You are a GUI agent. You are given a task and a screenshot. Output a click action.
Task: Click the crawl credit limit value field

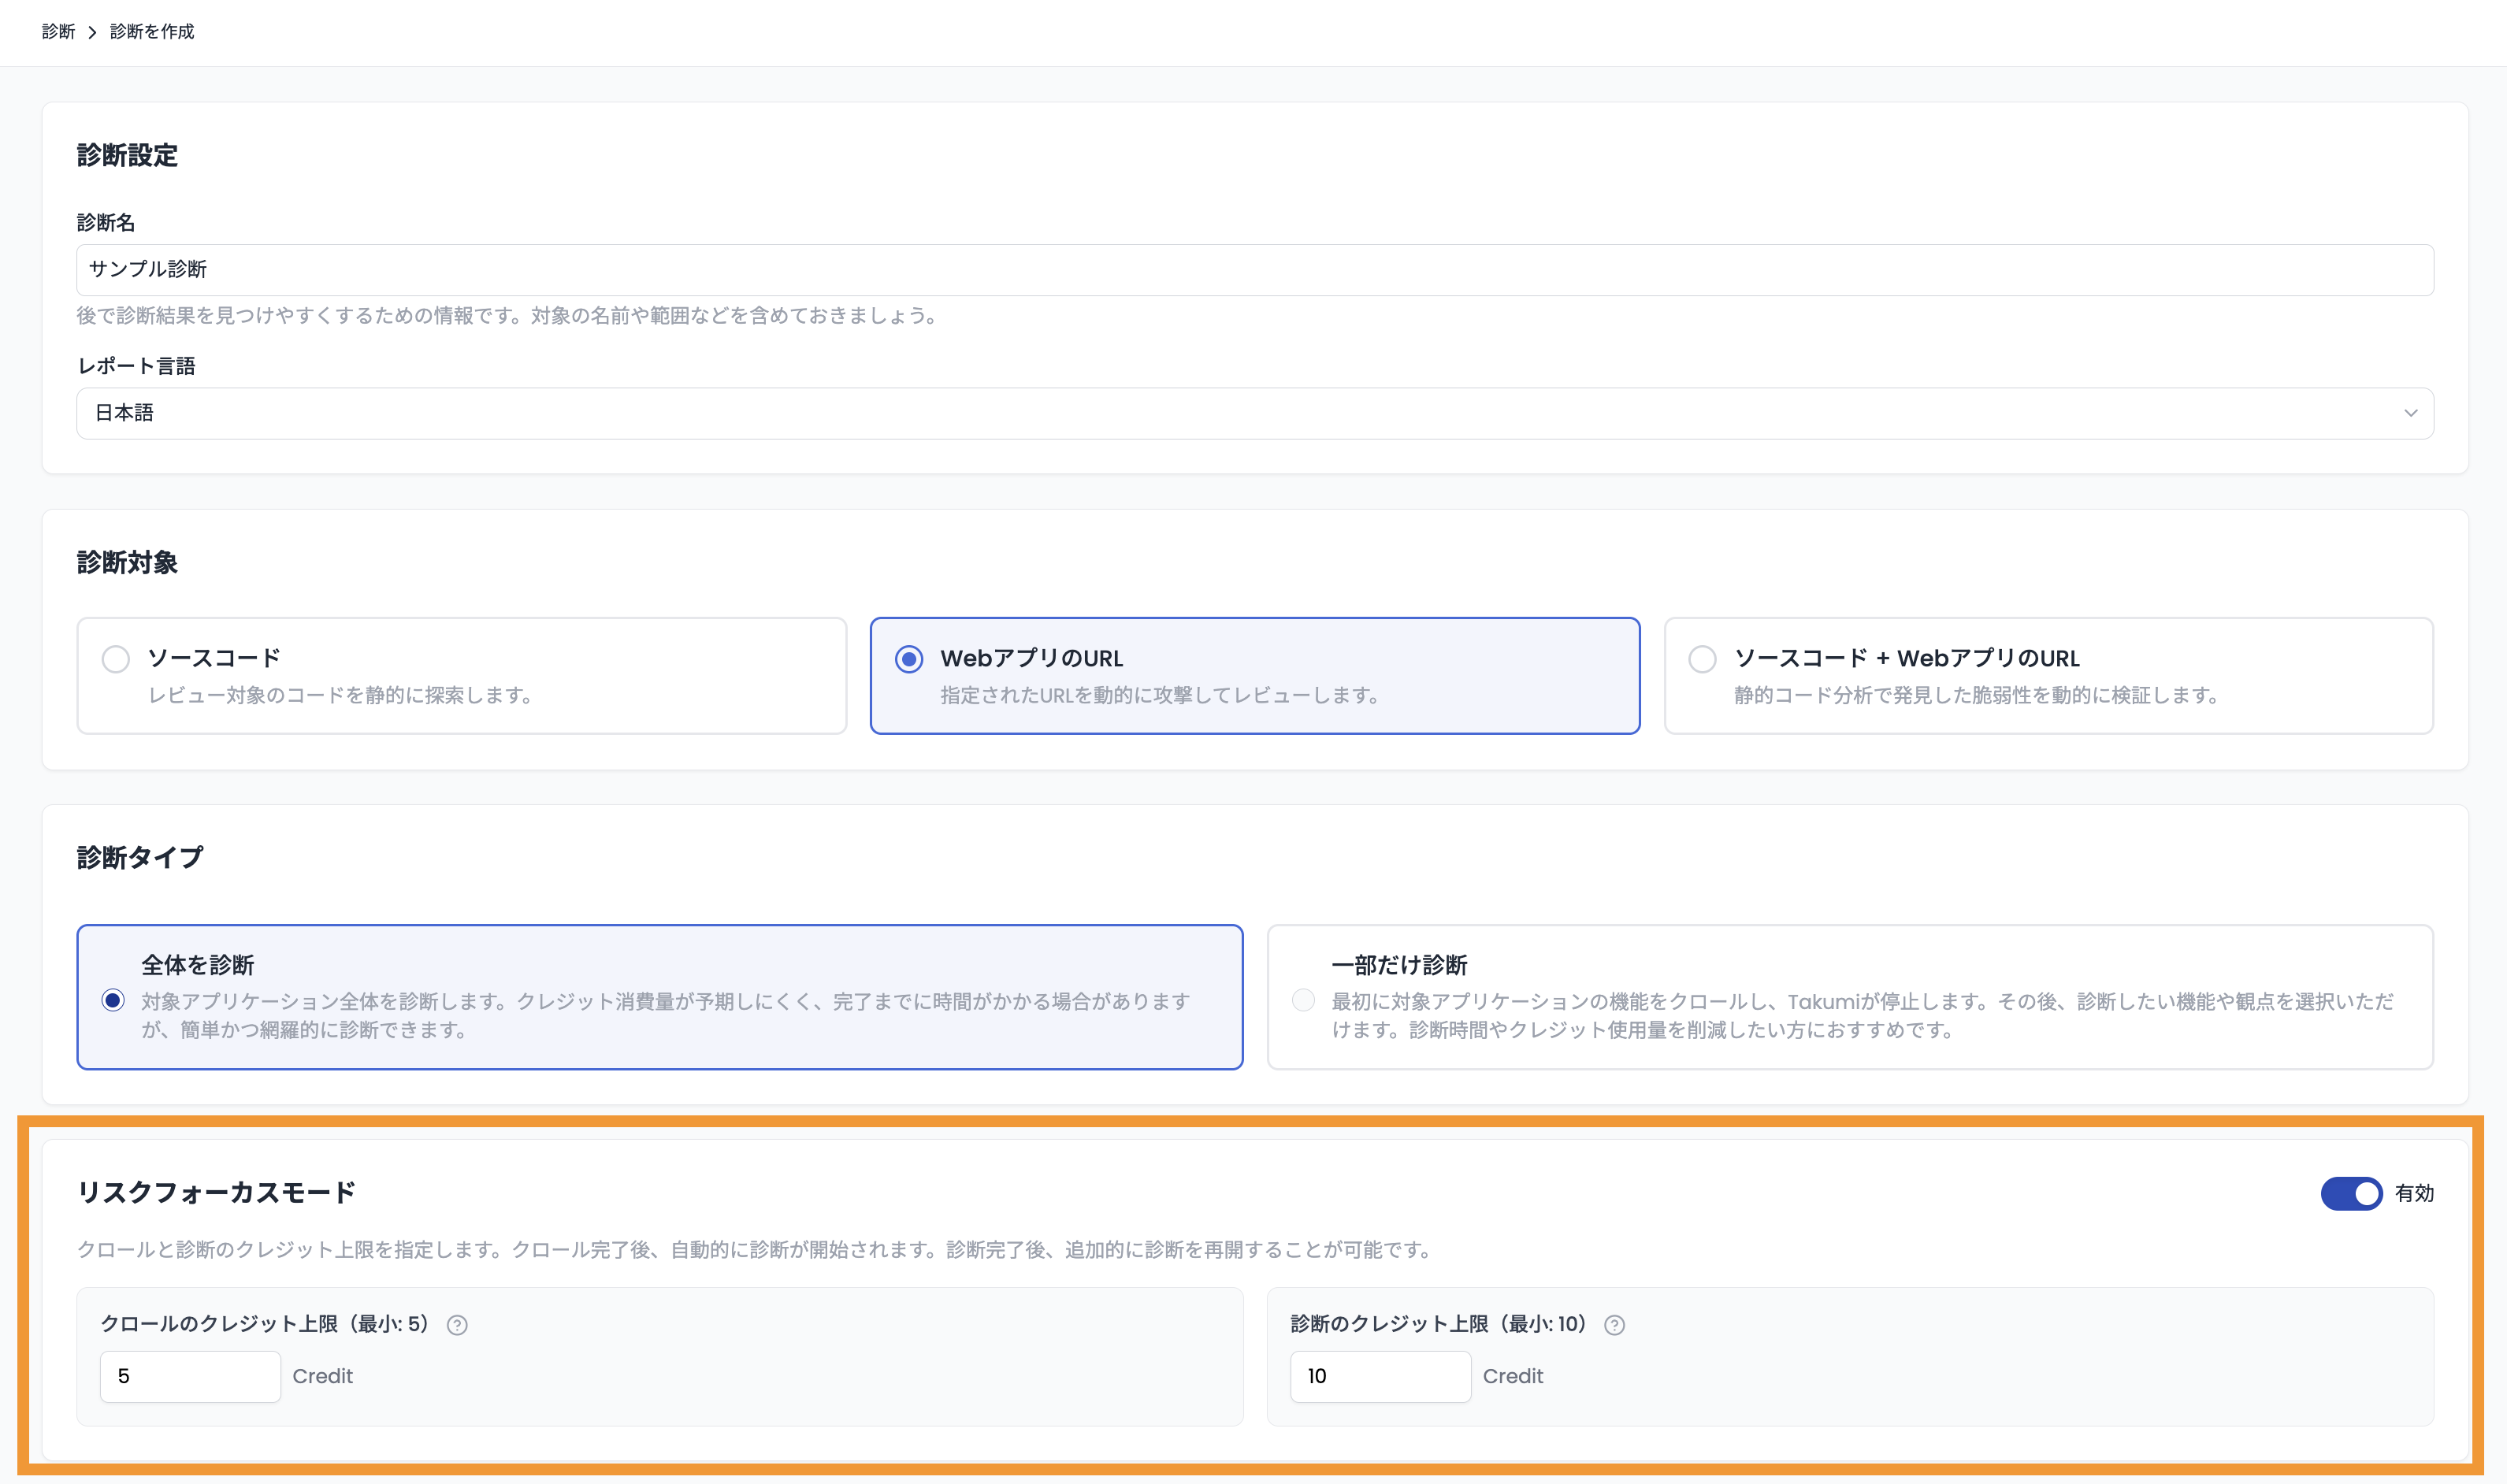pyautogui.click(x=189, y=1376)
